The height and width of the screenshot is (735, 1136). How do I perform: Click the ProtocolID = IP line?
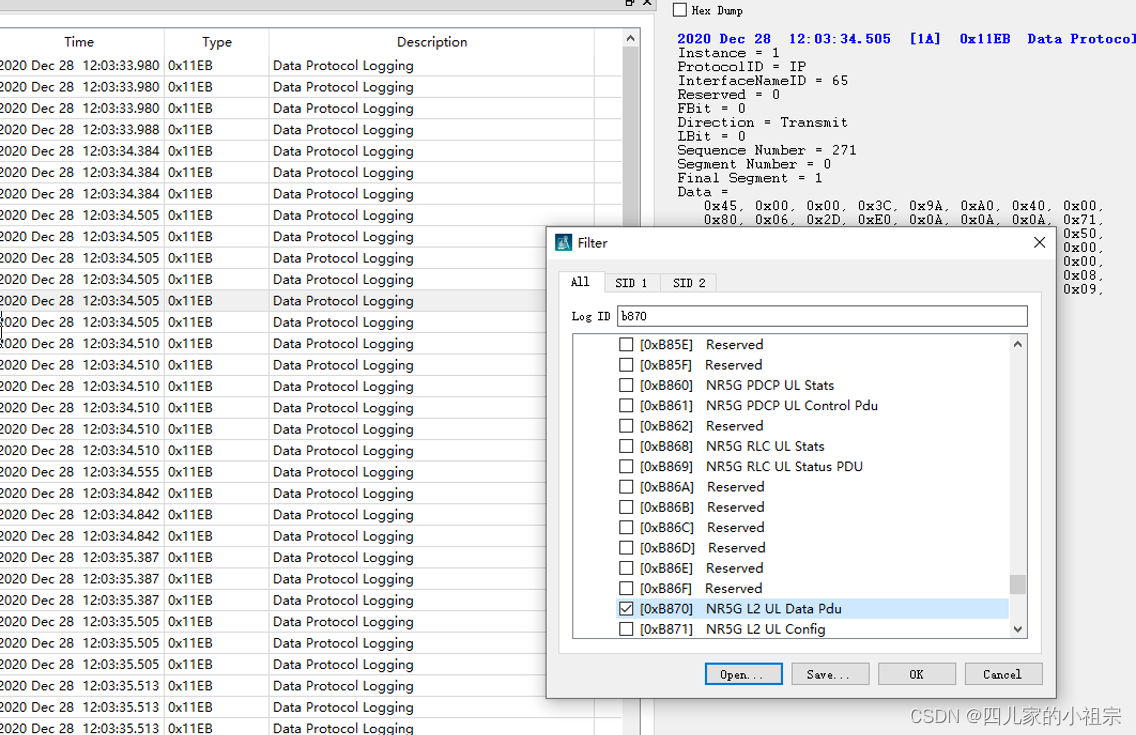tap(741, 67)
